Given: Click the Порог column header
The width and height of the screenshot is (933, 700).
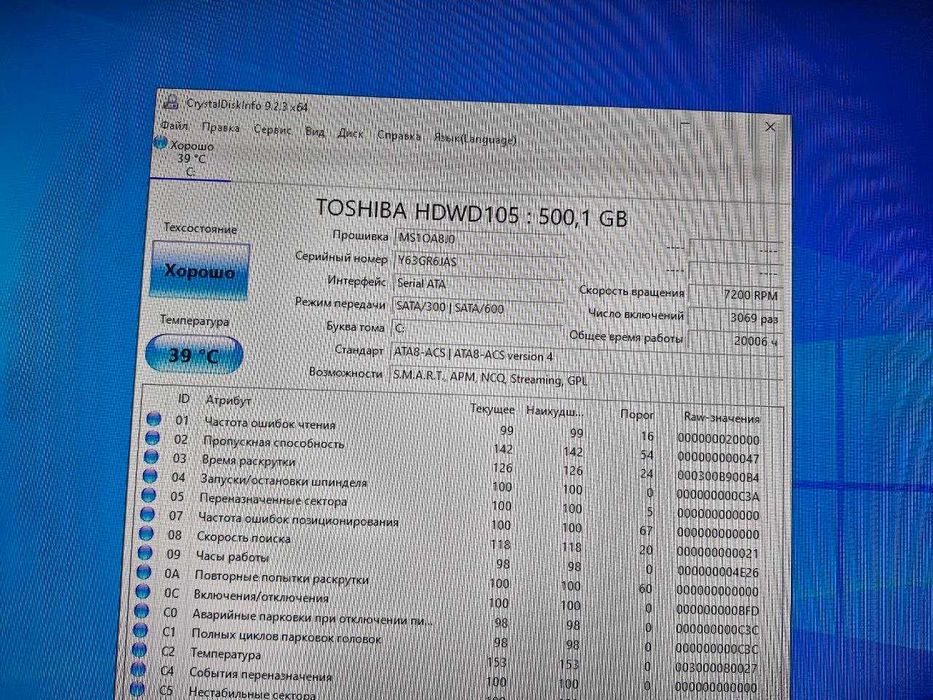Looking at the screenshot, I should coord(637,414).
